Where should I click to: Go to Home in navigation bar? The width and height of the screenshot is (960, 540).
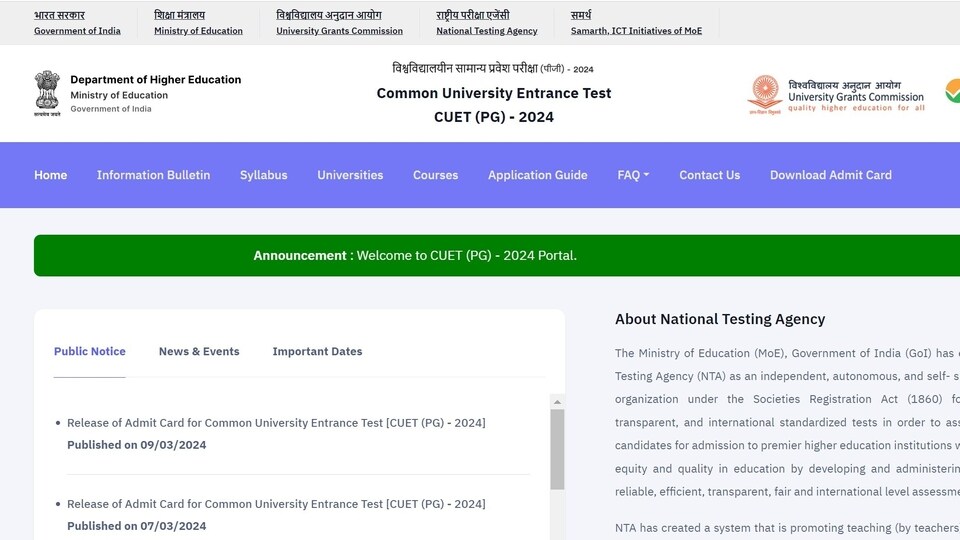50,175
